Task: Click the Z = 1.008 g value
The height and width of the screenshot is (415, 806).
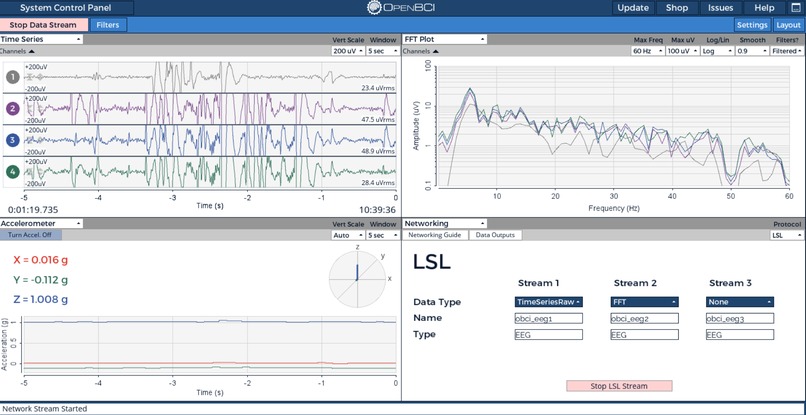Action: [x=40, y=300]
